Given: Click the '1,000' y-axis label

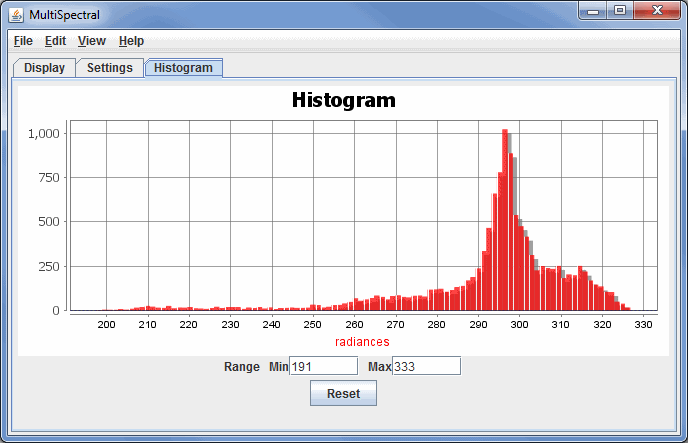Looking at the screenshot, I should tap(43, 134).
